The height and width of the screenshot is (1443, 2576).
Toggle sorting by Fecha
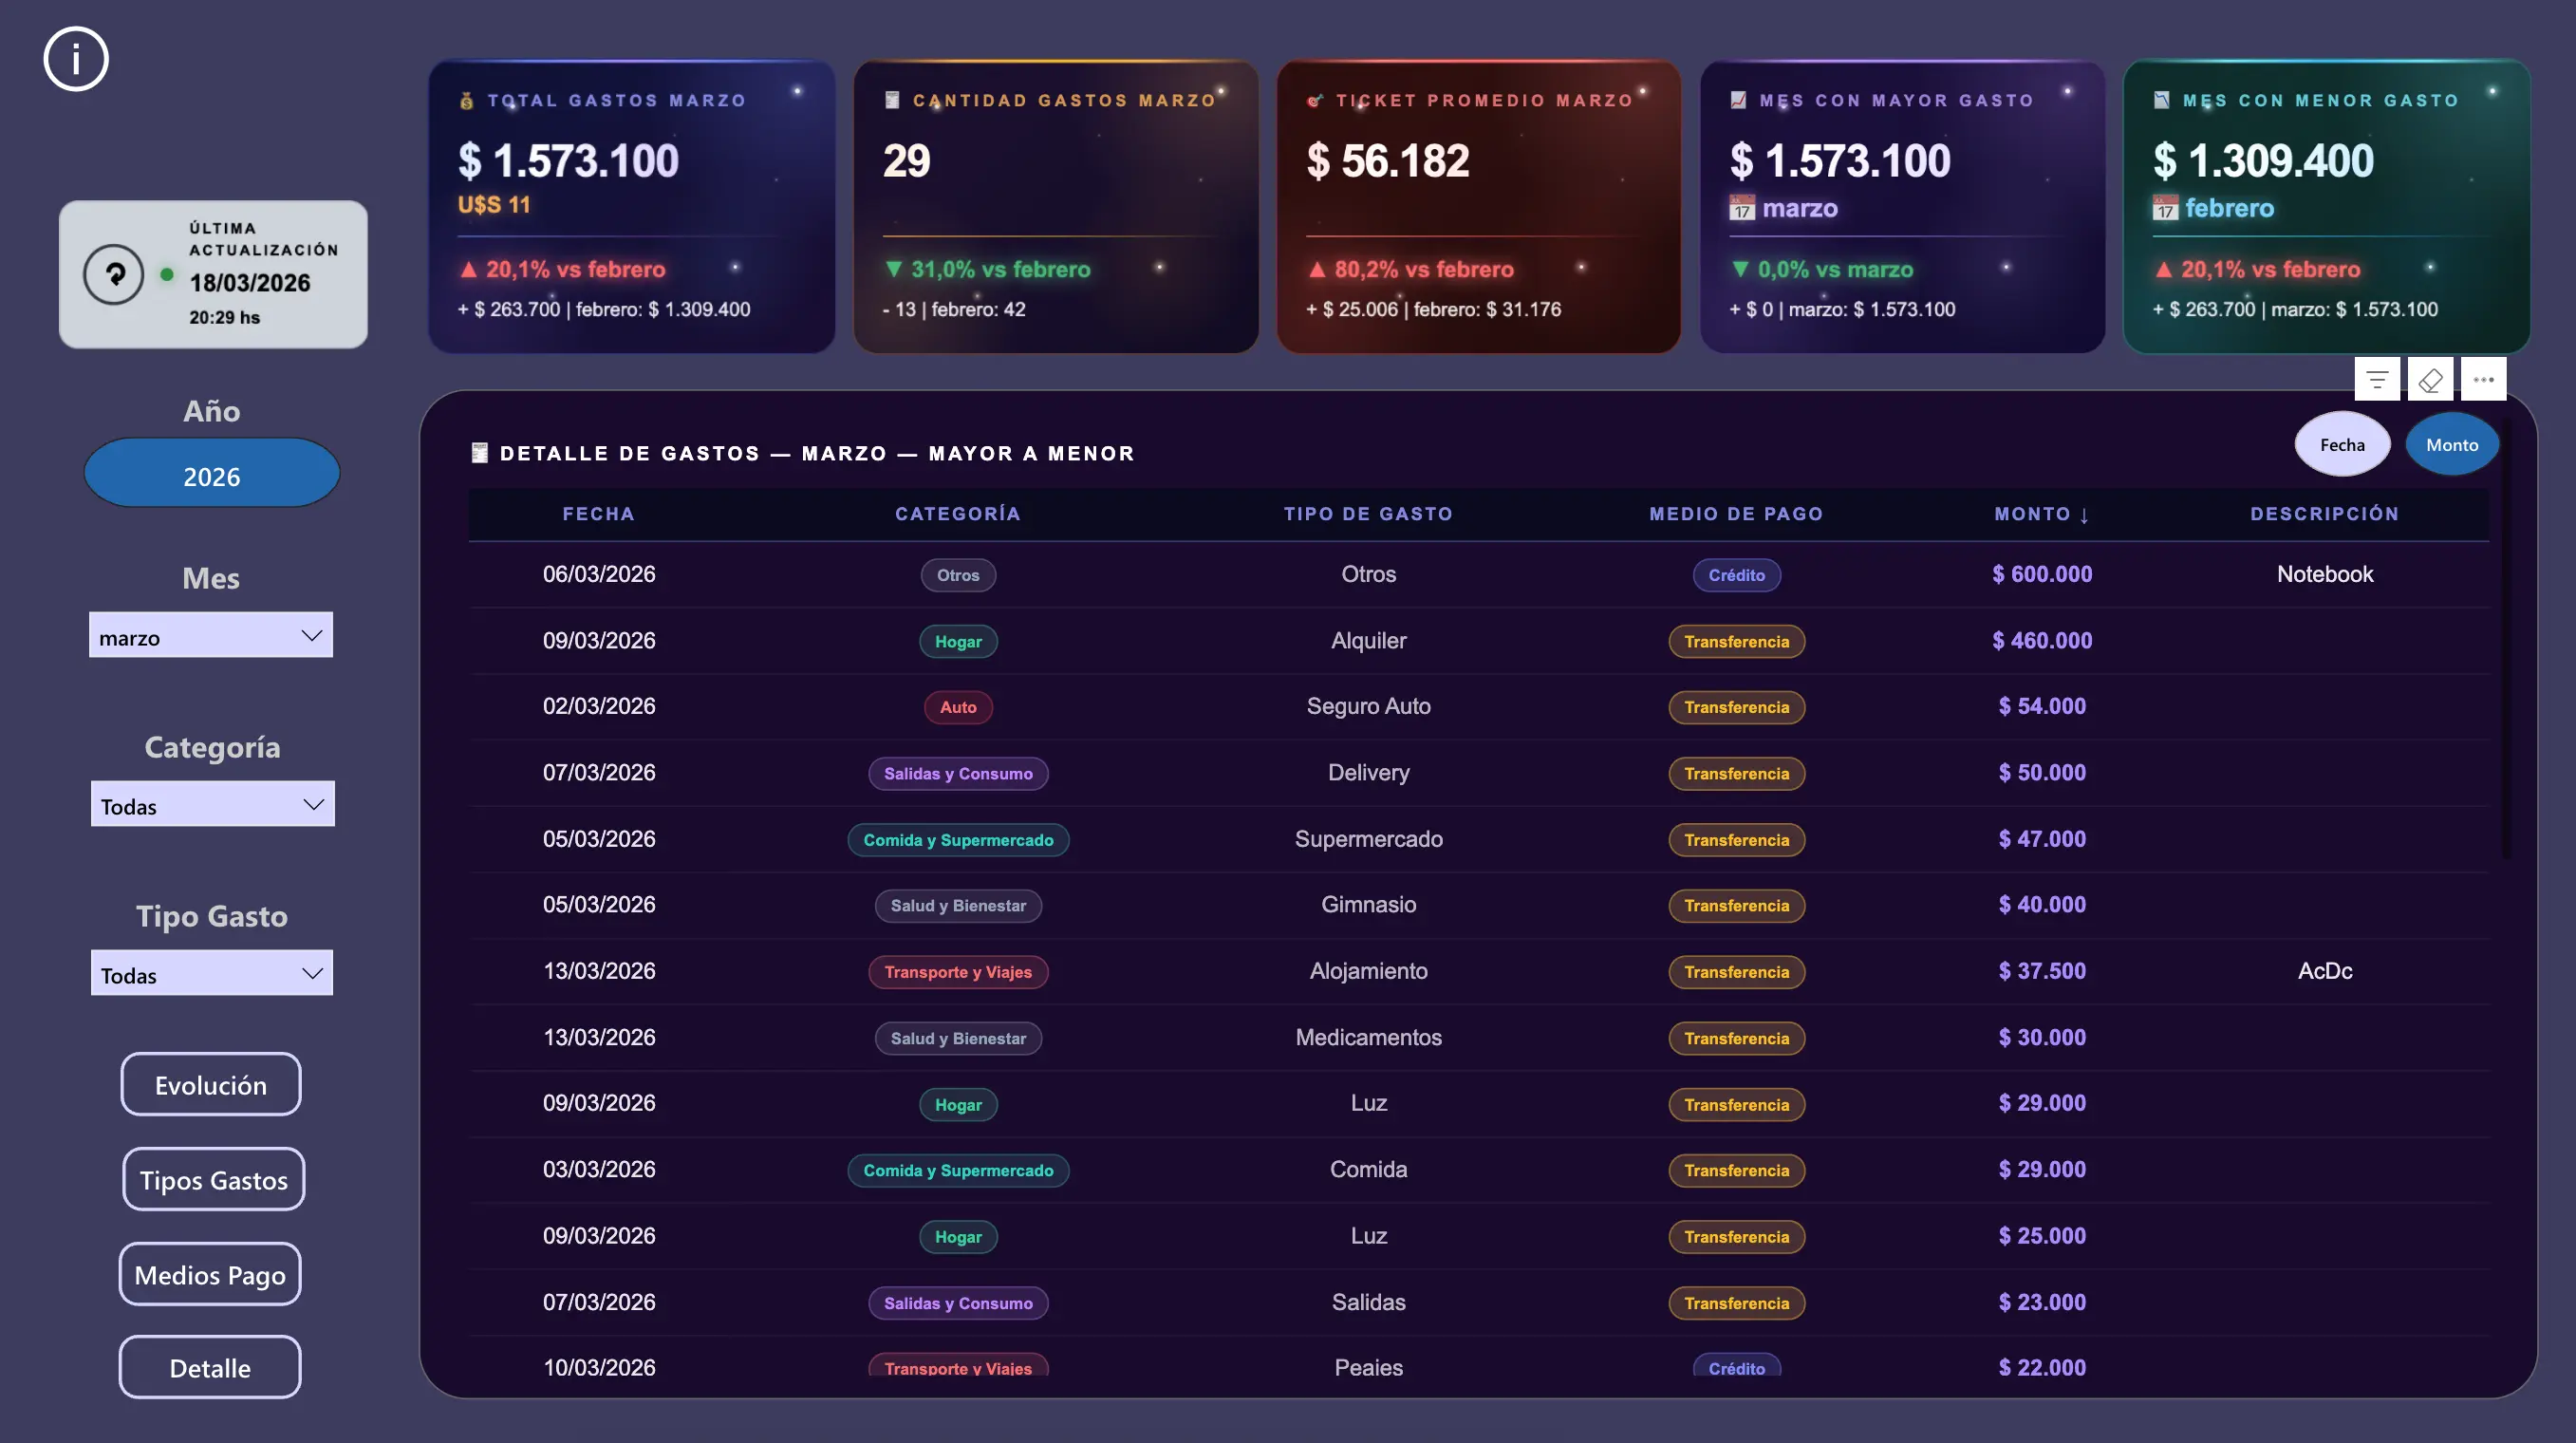pyautogui.click(x=2342, y=444)
